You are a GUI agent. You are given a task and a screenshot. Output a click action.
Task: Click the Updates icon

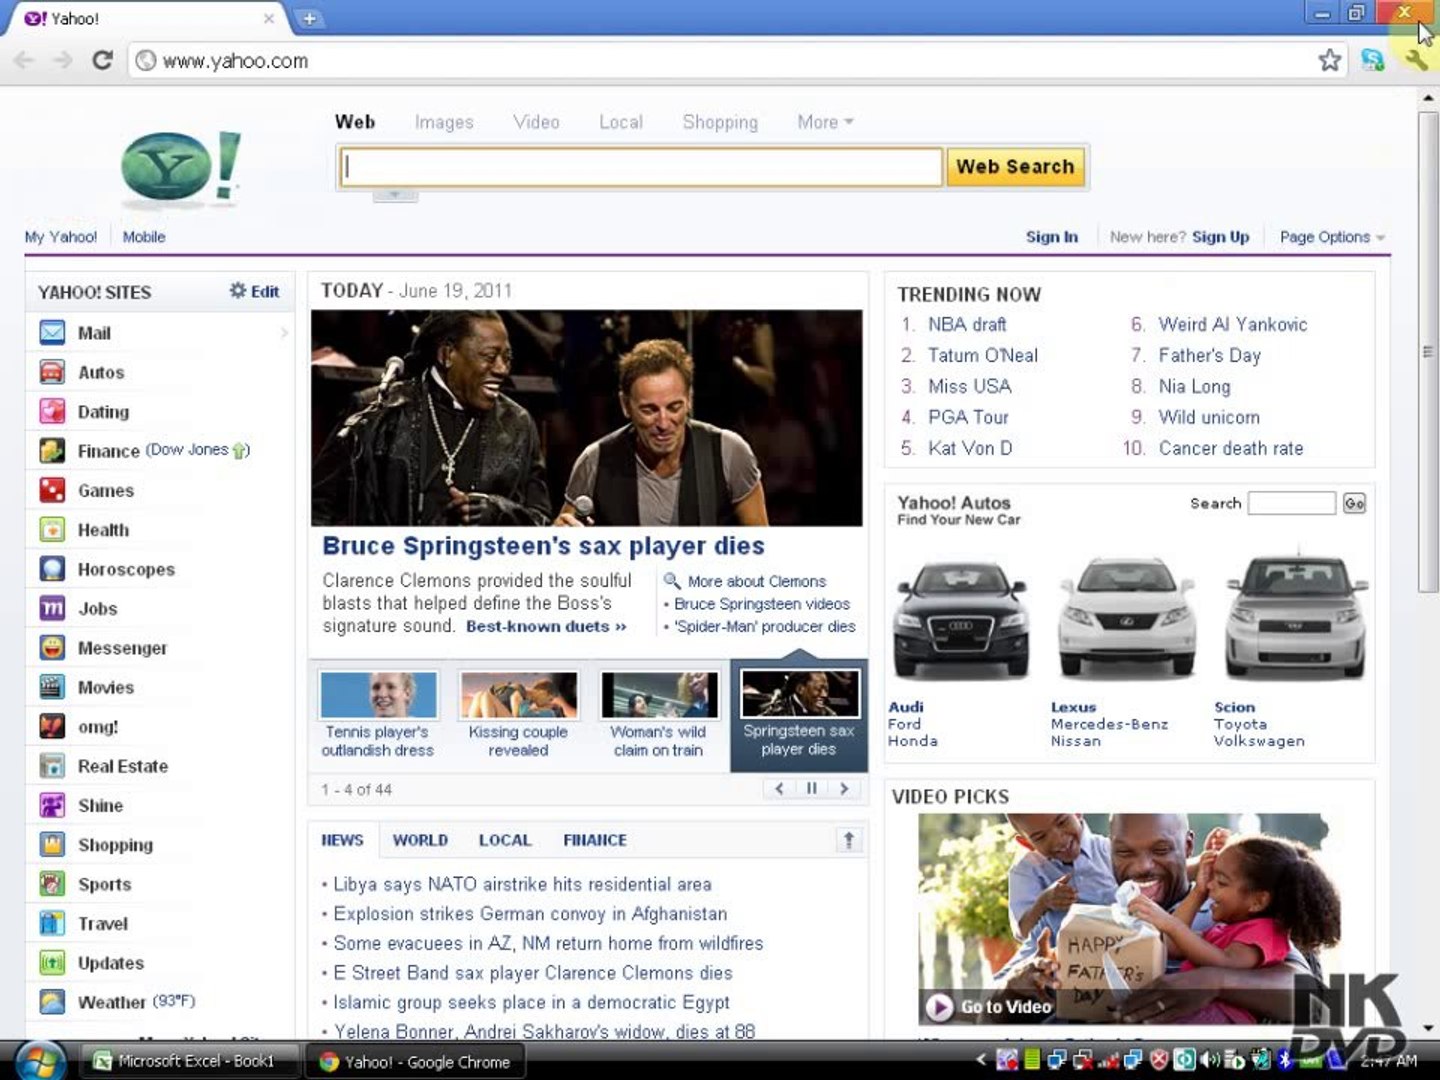click(52, 963)
